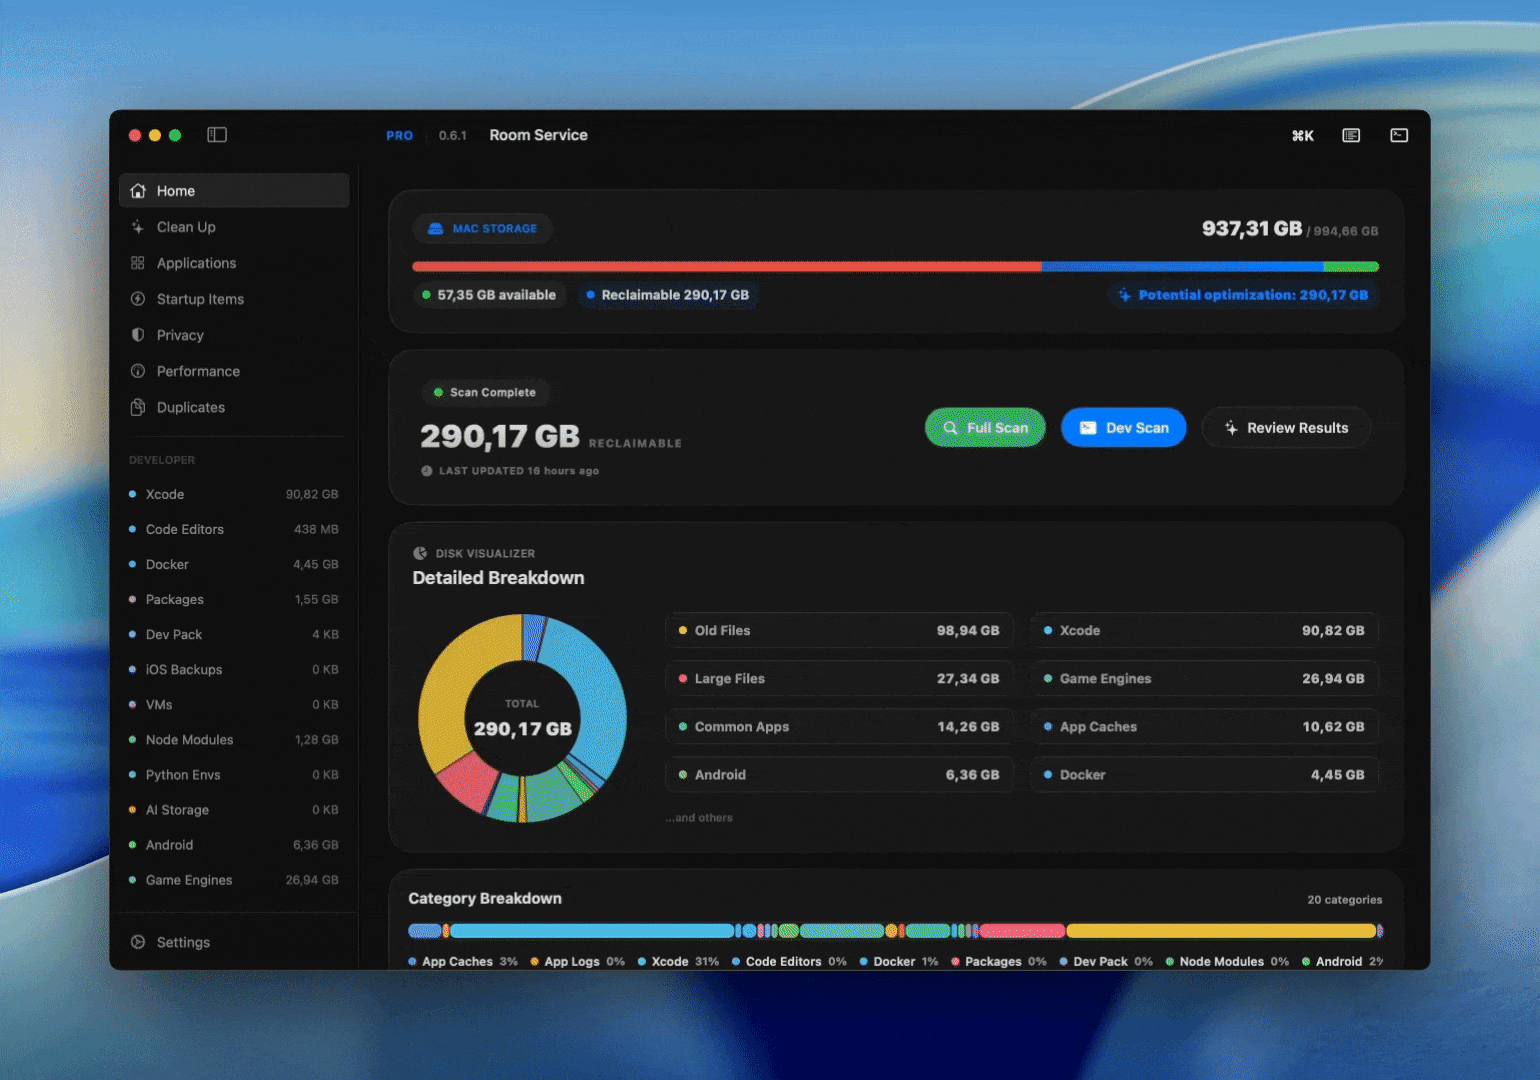The width and height of the screenshot is (1540, 1080).
Task: Click the Startup Items bolt icon
Action: 138,299
